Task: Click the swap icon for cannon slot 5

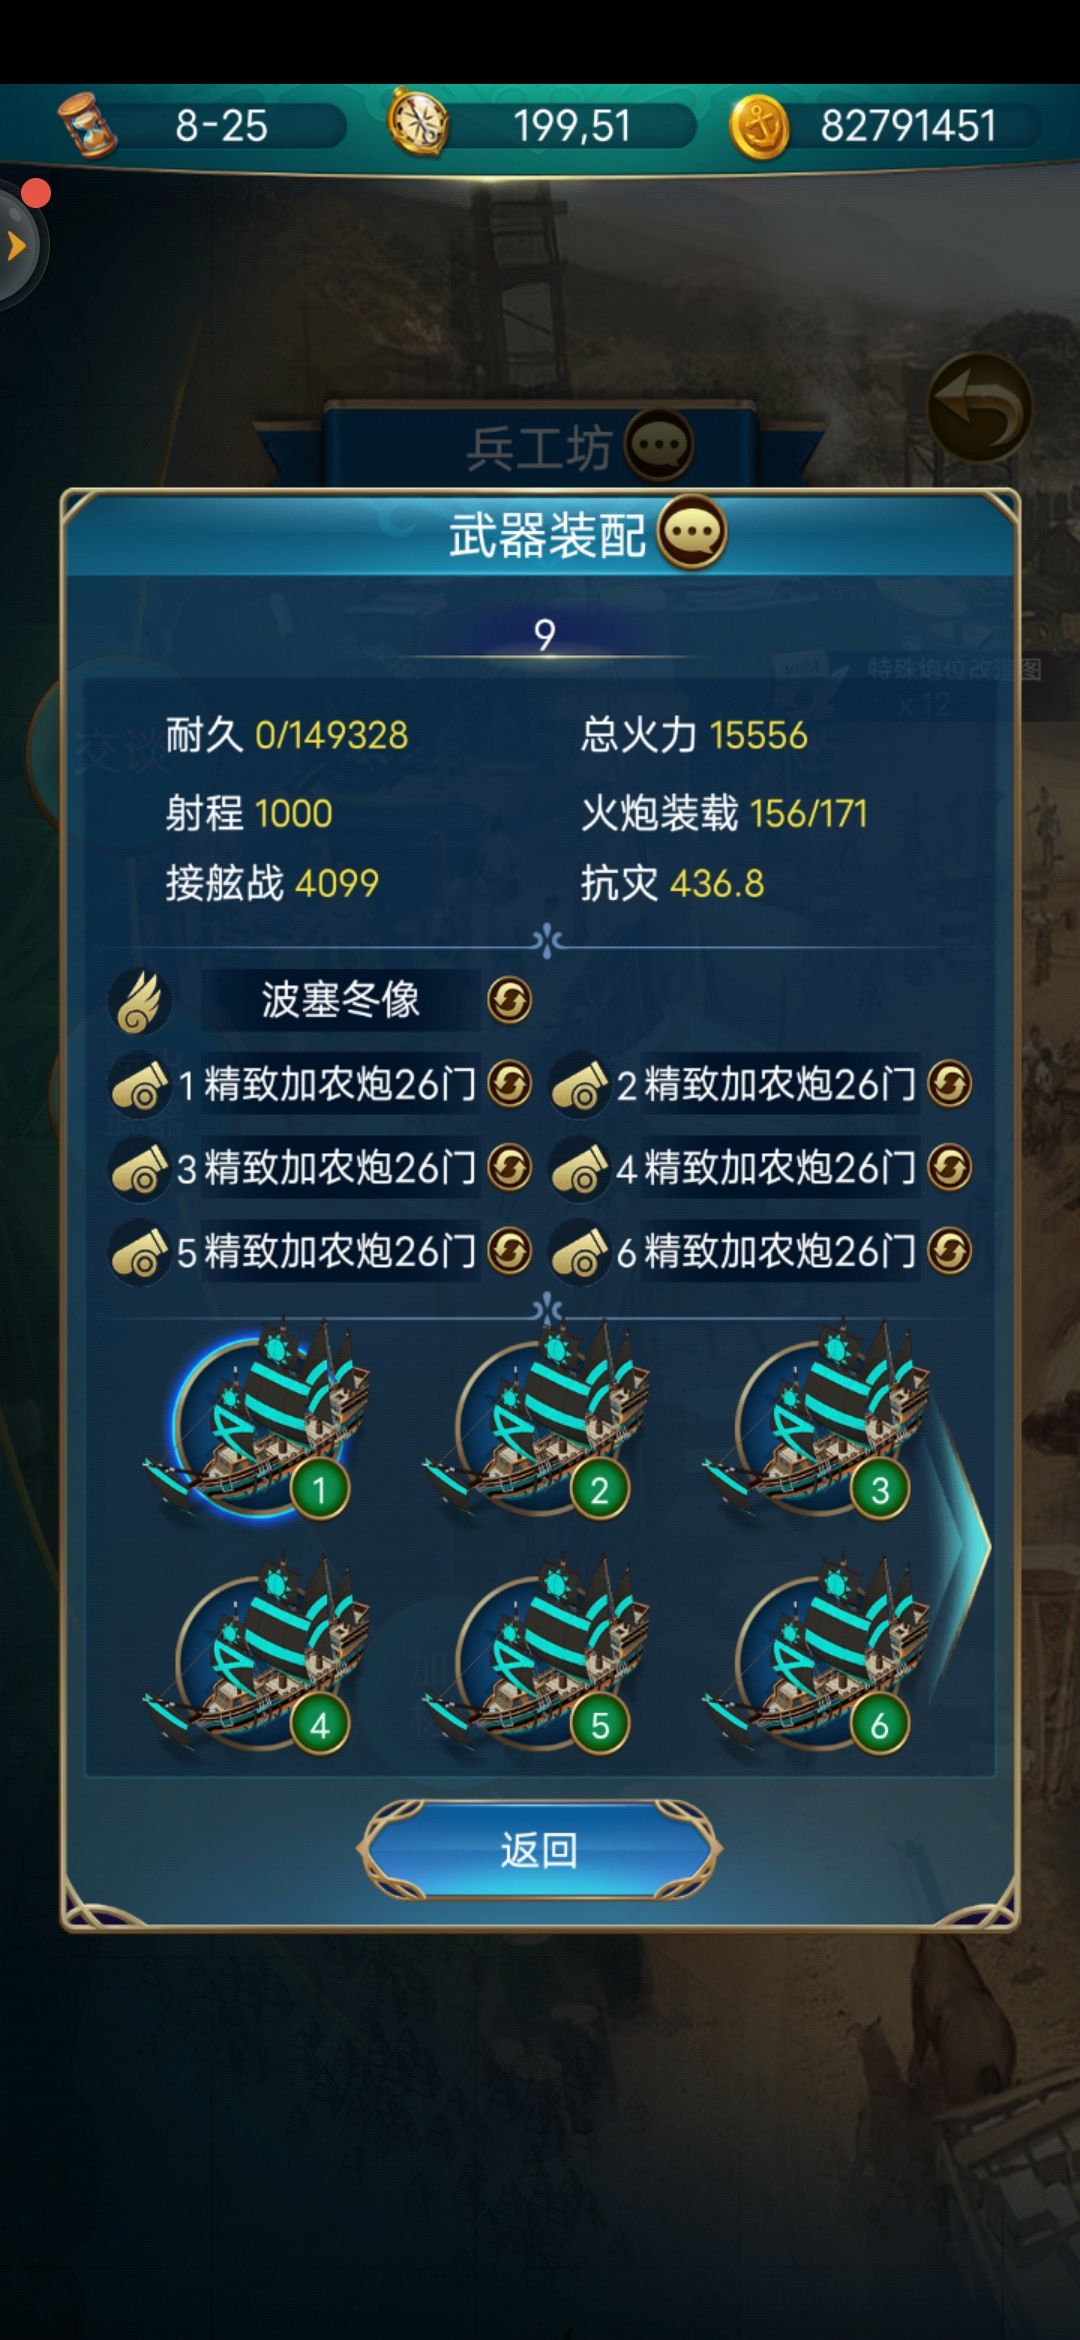Action: pos(509,1251)
